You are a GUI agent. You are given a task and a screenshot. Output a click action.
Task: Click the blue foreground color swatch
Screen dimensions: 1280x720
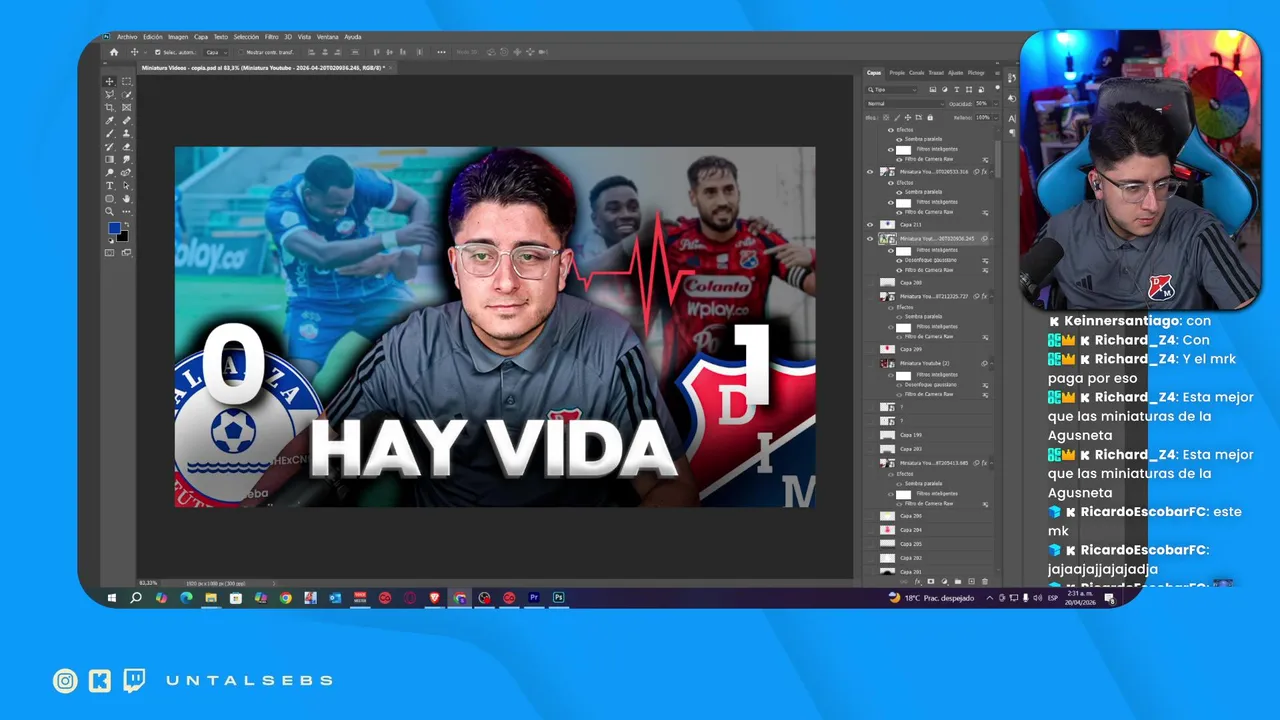tap(113, 226)
